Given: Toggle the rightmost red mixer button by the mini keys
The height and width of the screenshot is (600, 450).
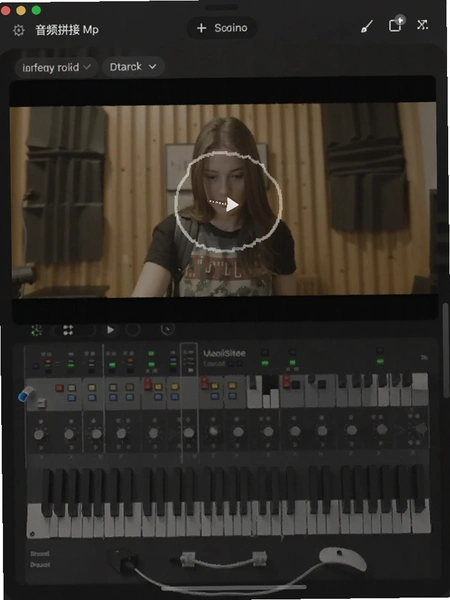Looking at the screenshot, I should tap(286, 382).
